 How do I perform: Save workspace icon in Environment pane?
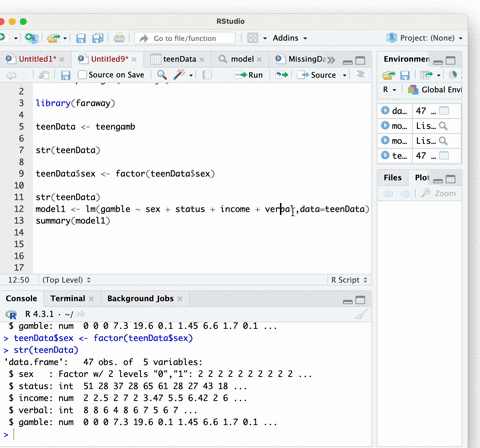[405, 75]
